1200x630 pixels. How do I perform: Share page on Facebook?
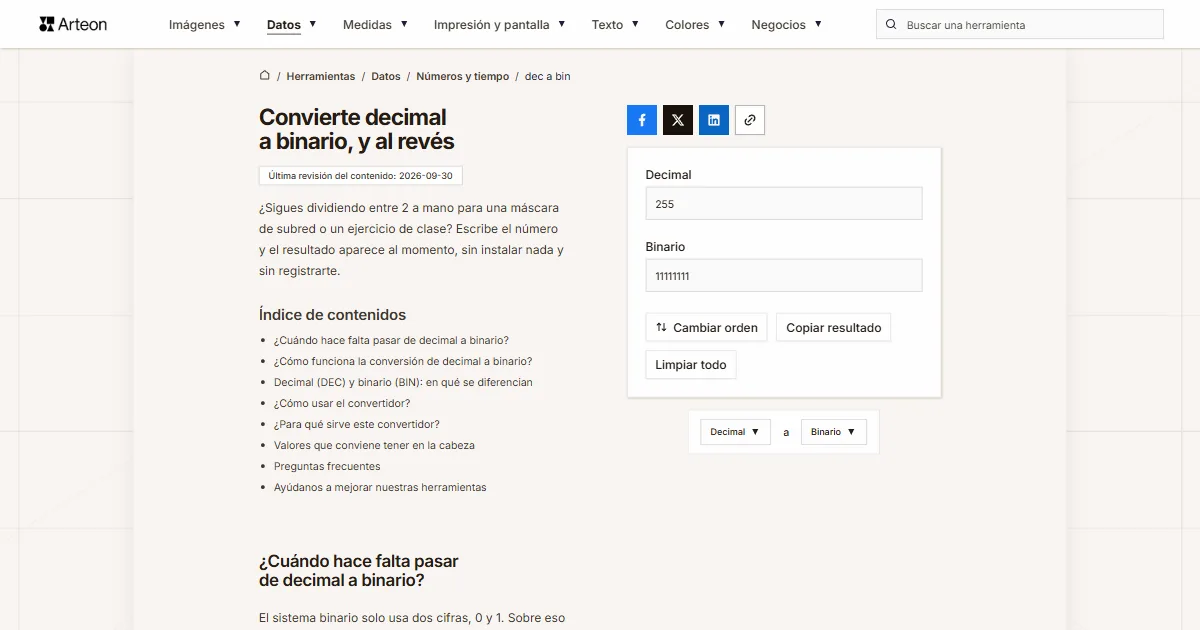pyautogui.click(x=642, y=120)
